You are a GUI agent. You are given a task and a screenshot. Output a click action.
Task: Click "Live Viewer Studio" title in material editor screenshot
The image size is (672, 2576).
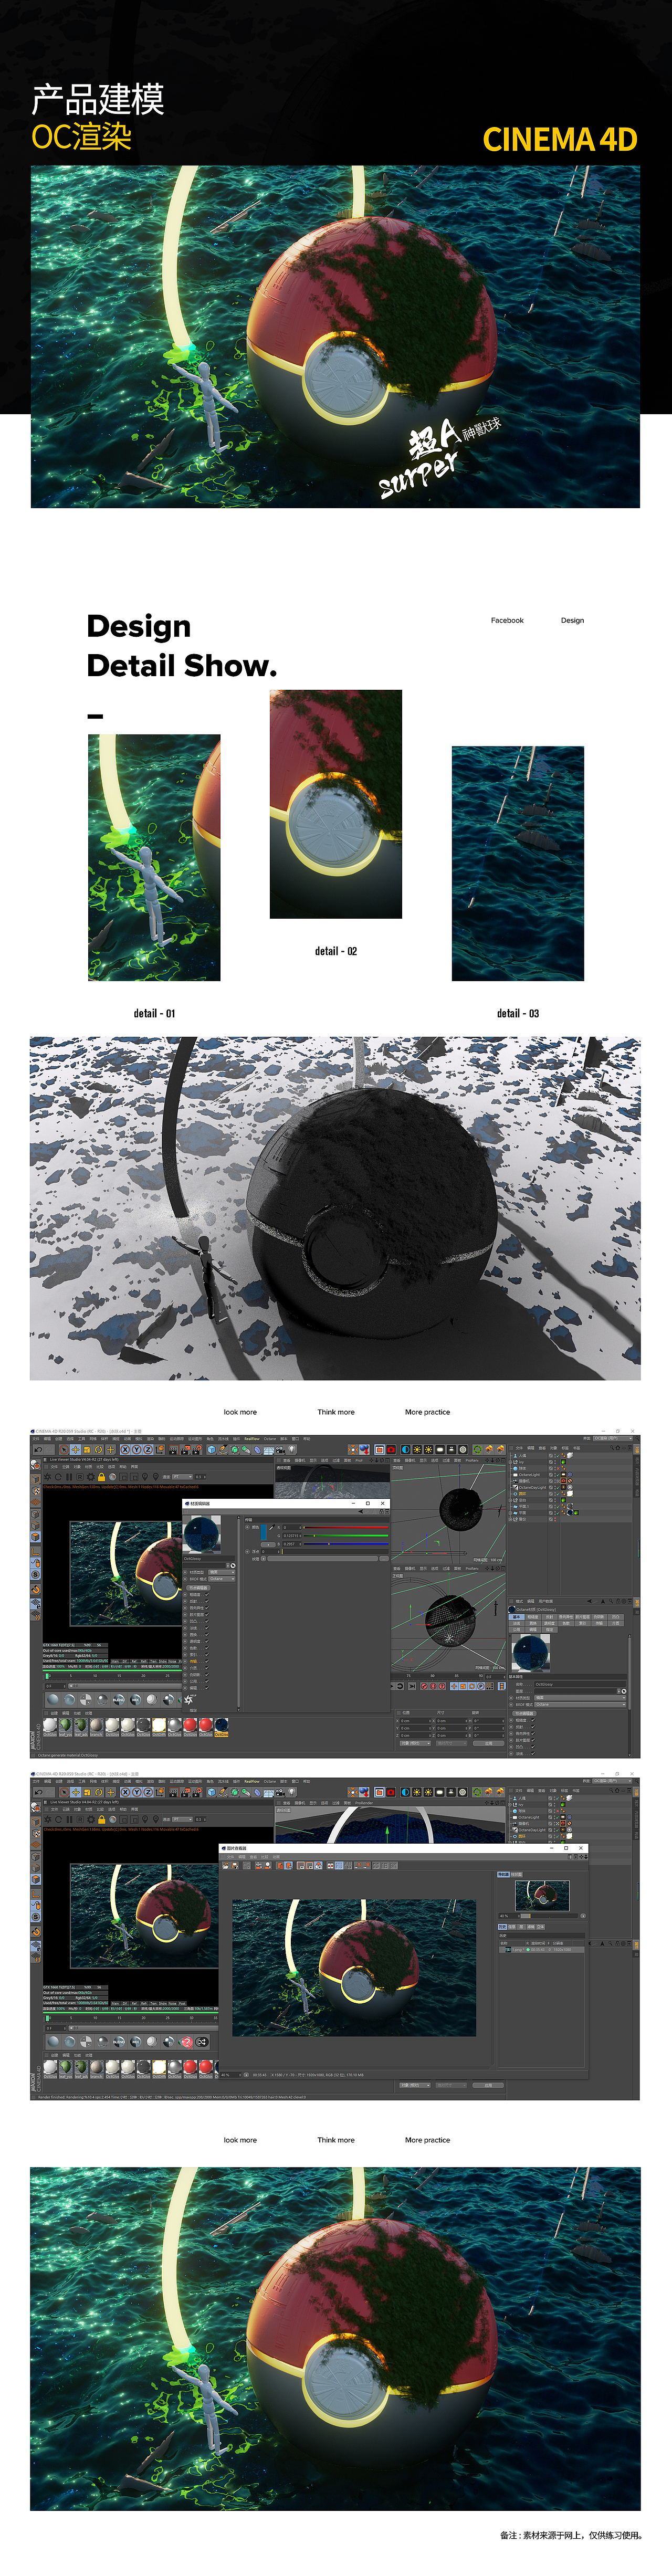tap(84, 1459)
